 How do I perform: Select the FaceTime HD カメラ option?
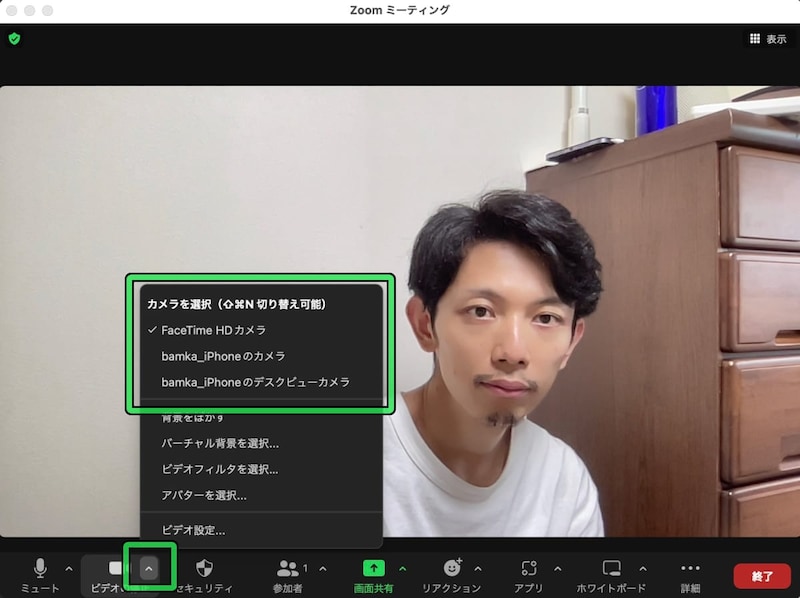coord(212,329)
